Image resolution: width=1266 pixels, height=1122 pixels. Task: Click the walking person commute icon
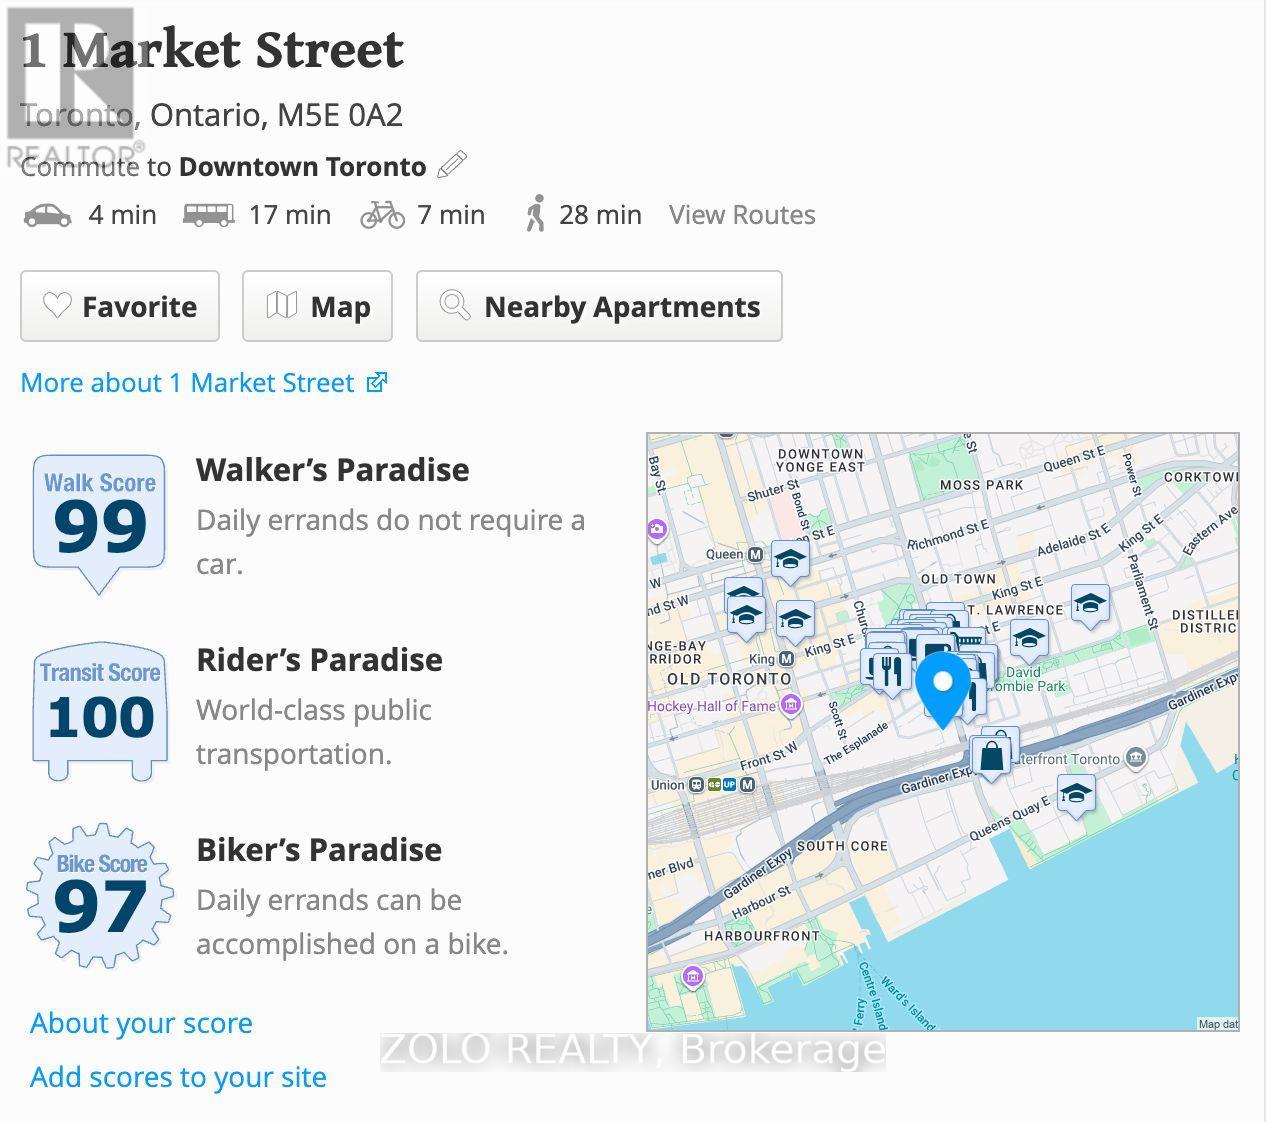pos(535,214)
